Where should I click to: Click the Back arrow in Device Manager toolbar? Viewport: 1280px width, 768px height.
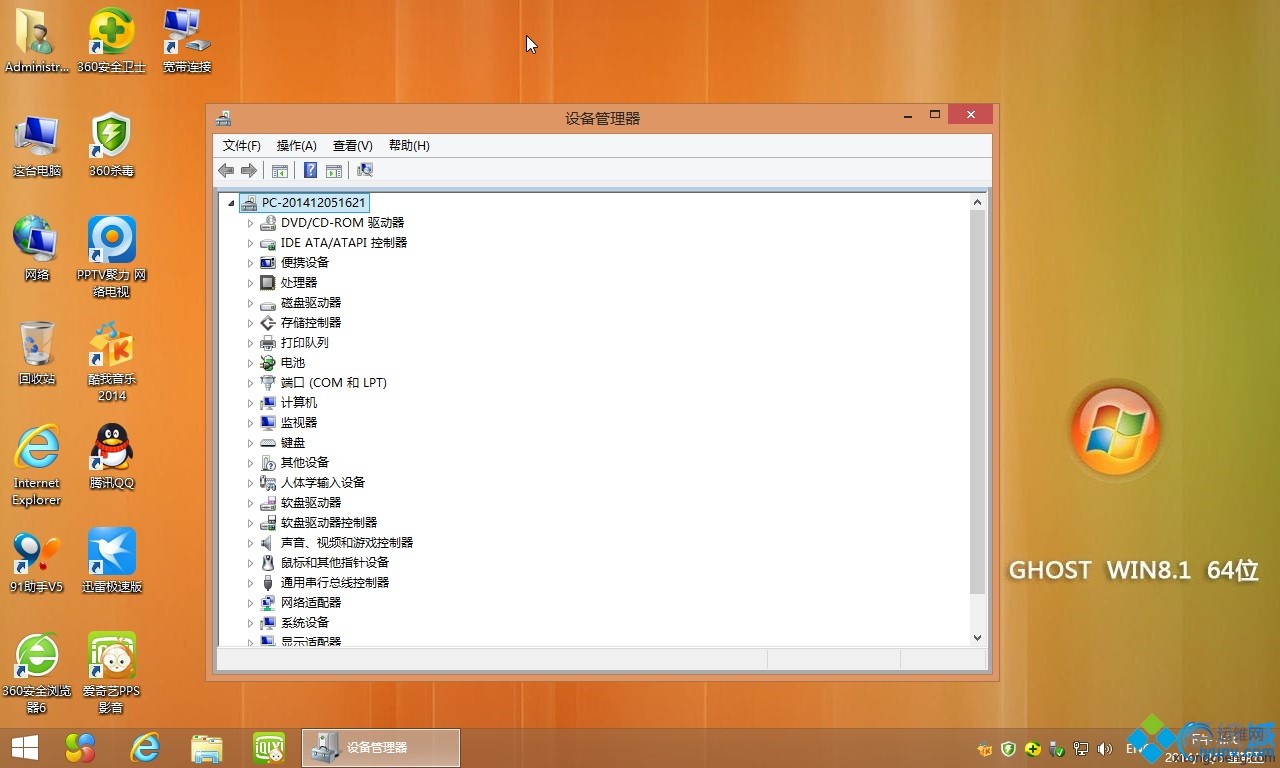(227, 171)
